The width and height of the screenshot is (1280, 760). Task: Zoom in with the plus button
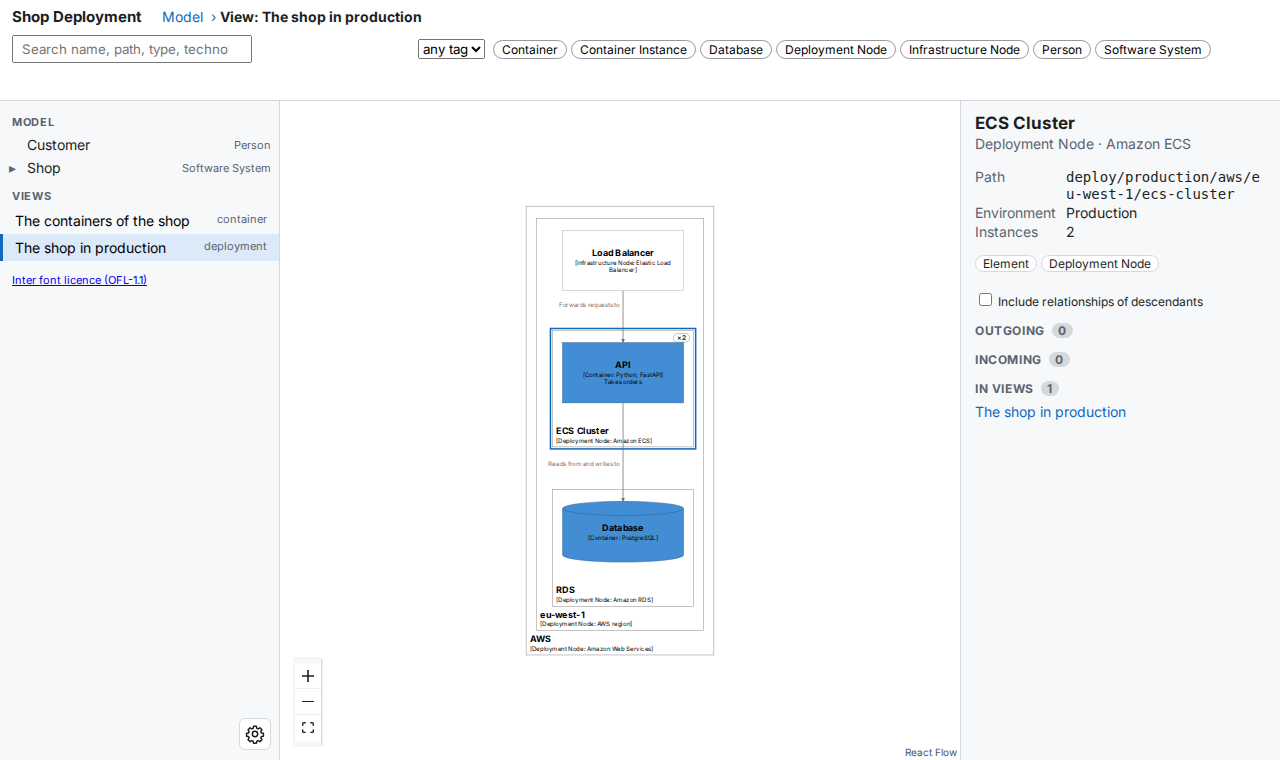pyautogui.click(x=308, y=676)
